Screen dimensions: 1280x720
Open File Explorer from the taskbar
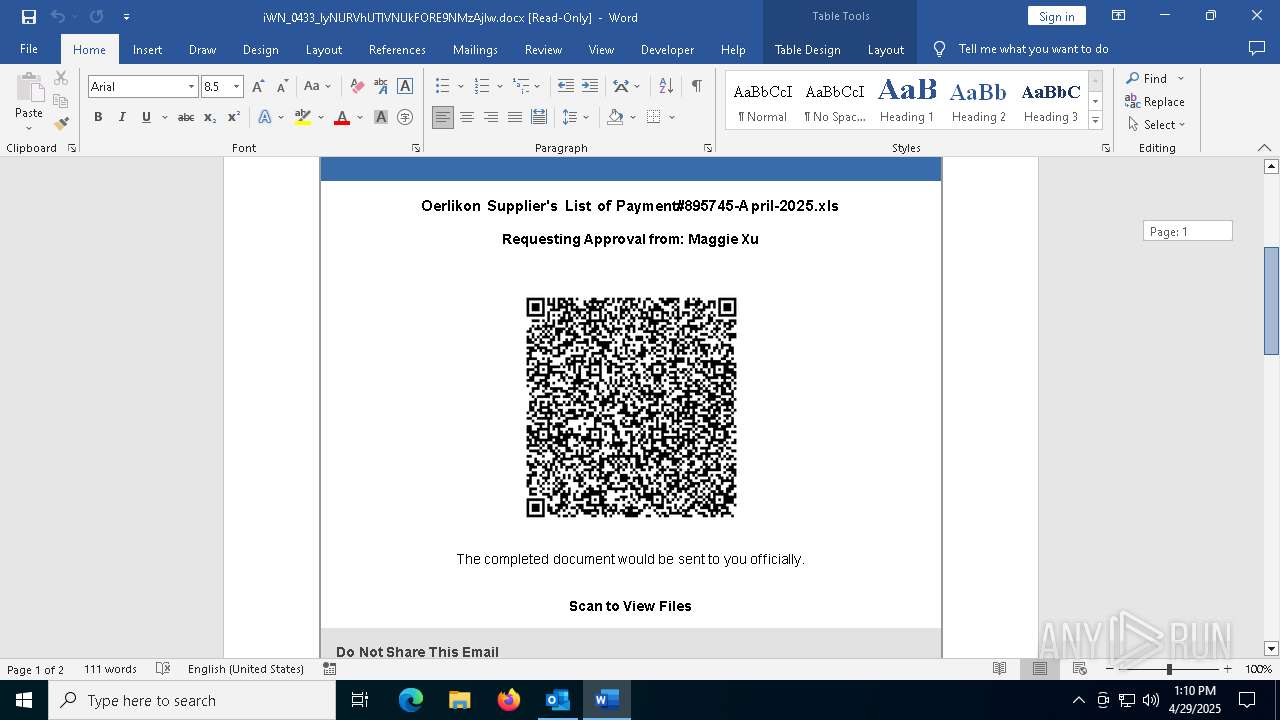tap(460, 700)
